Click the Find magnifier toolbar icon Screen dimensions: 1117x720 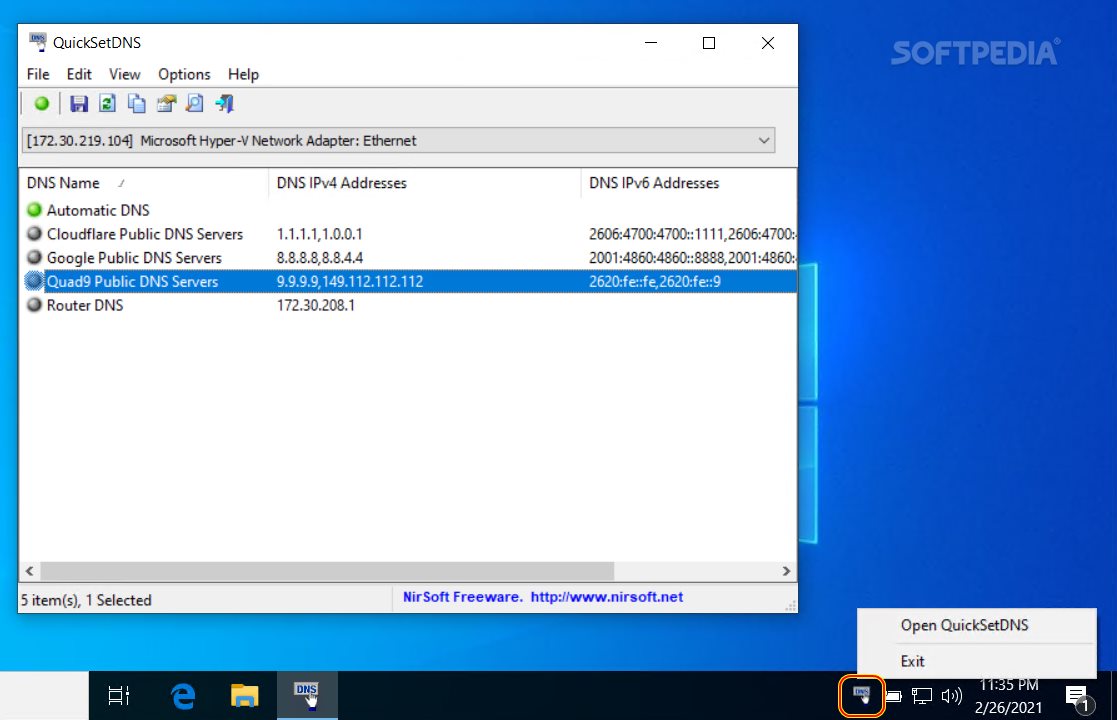tap(194, 104)
